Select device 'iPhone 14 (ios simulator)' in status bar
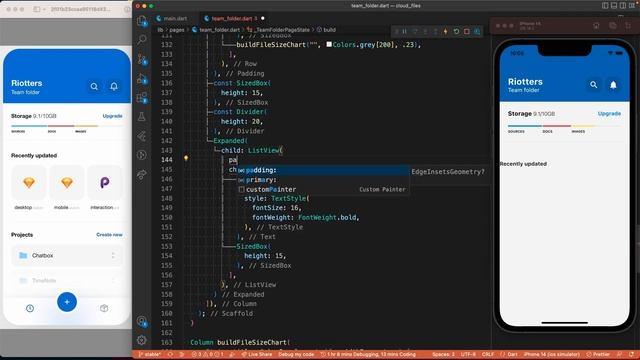The width and height of the screenshot is (640, 360). tap(551, 354)
